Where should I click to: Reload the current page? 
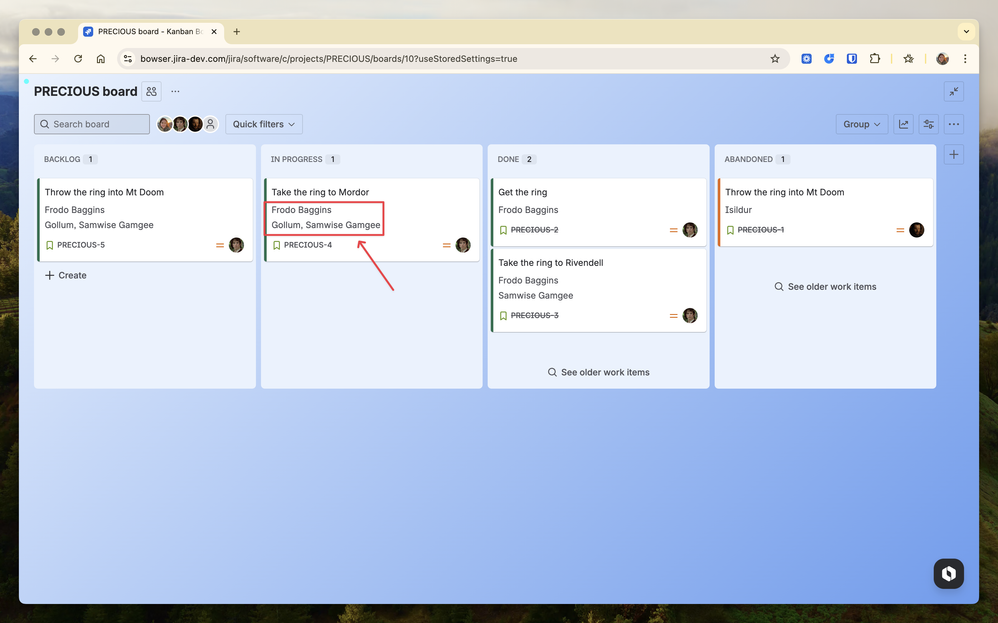78,59
